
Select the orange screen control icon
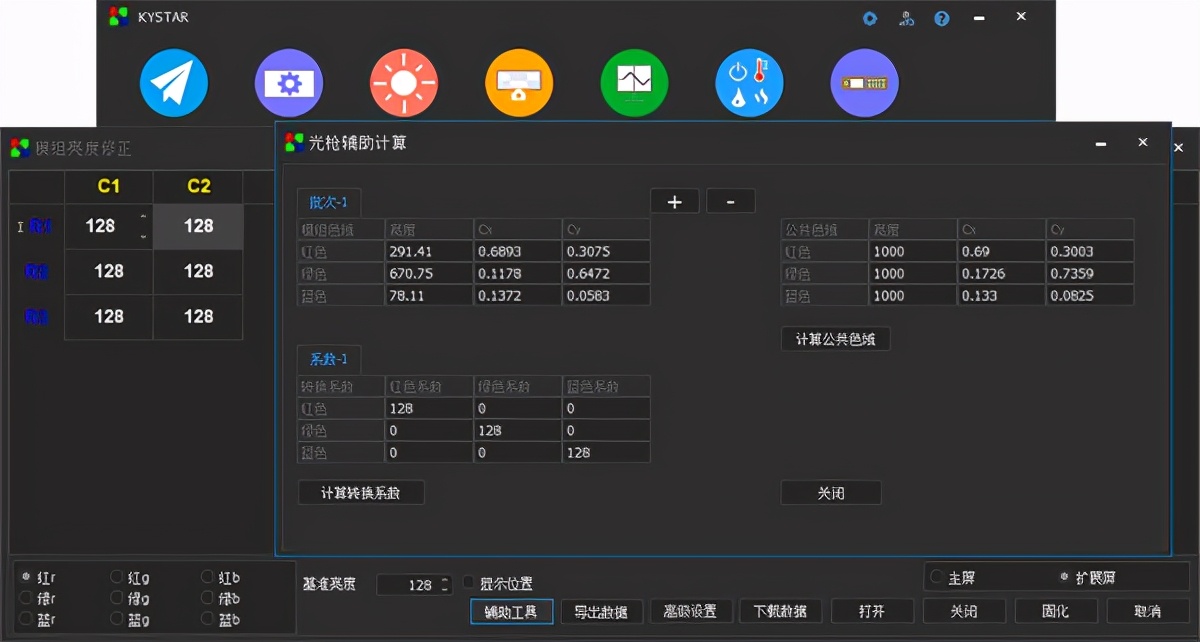click(x=519, y=82)
